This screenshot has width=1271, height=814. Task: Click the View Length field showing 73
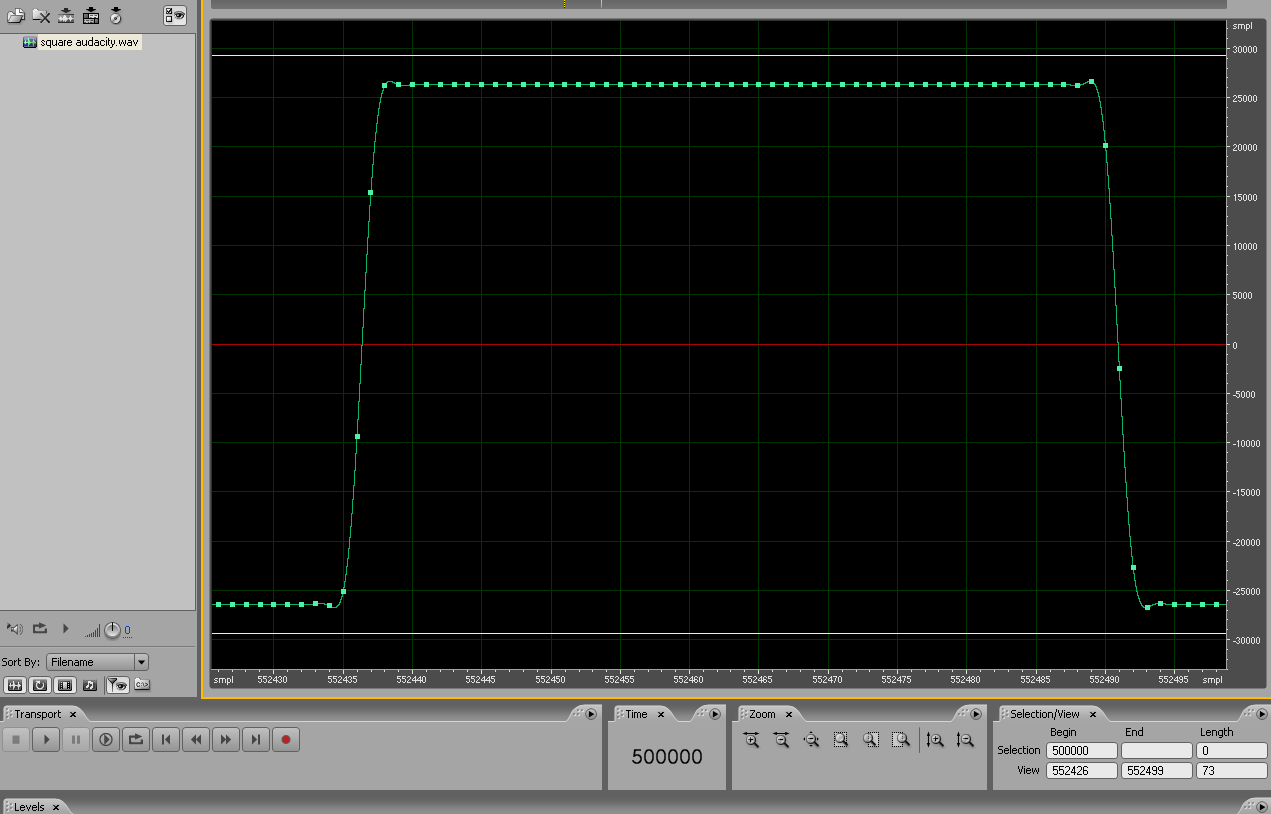pyautogui.click(x=1232, y=771)
